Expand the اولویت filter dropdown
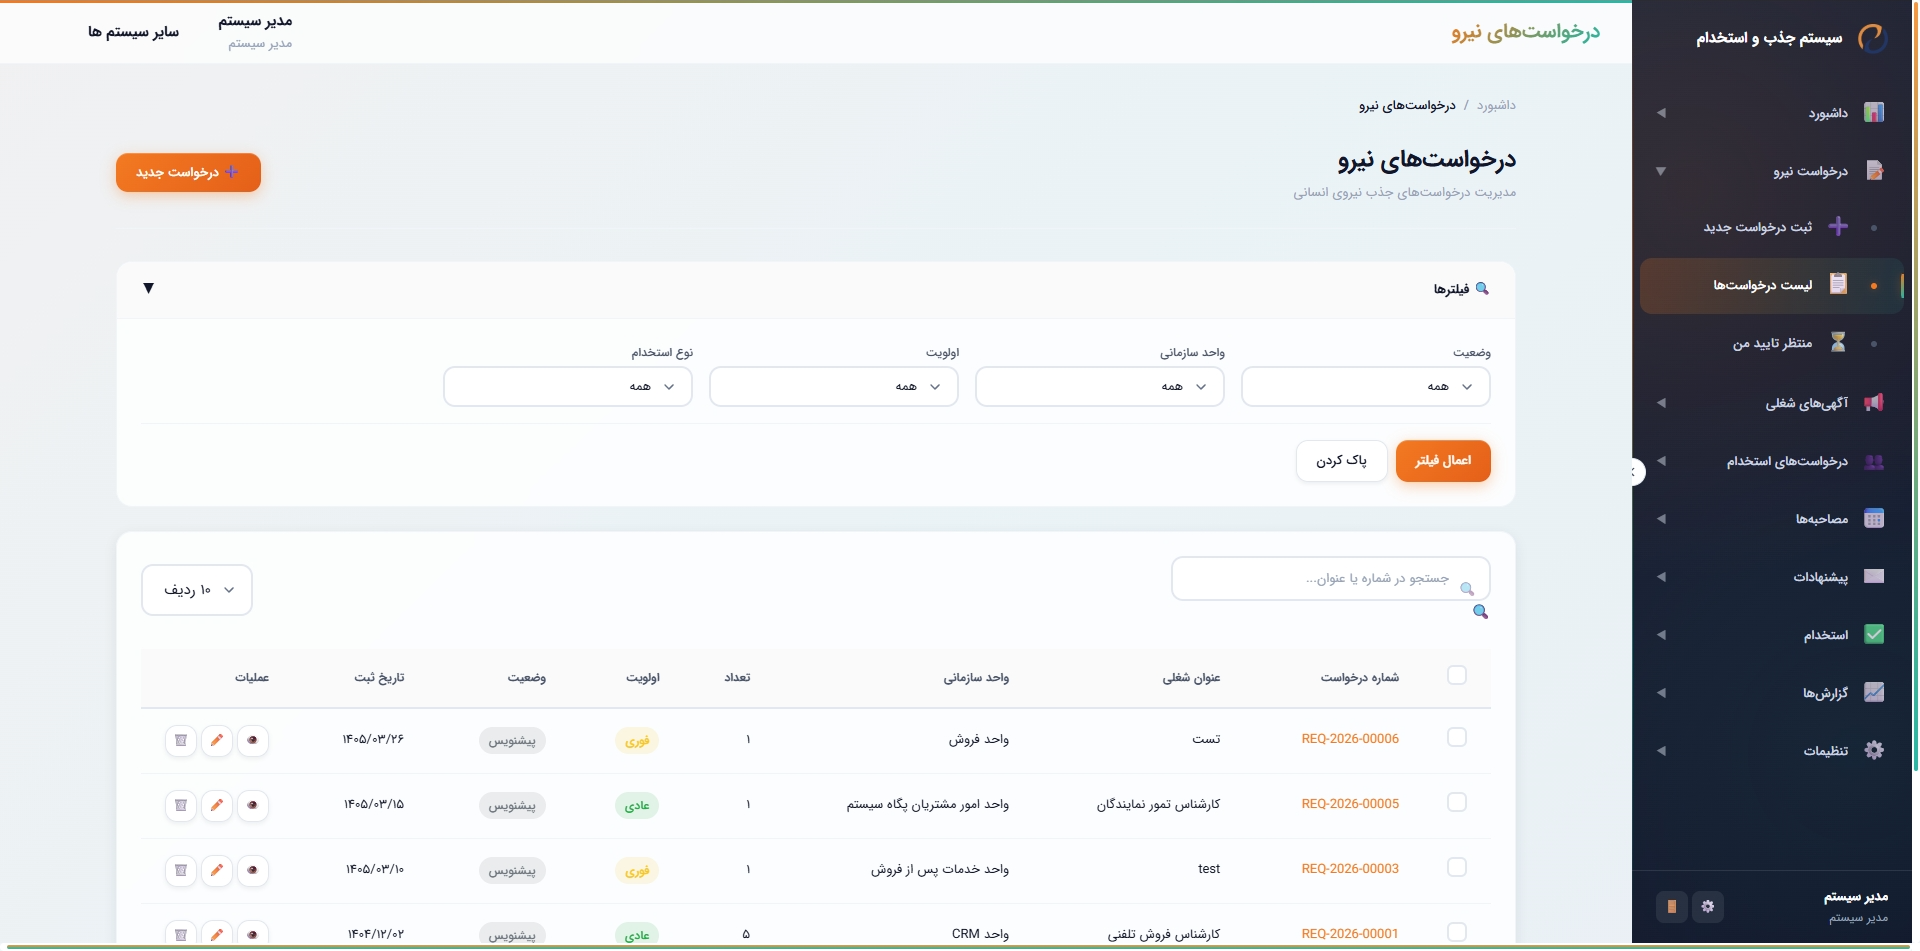Screen dimensions: 1920x951 point(834,387)
